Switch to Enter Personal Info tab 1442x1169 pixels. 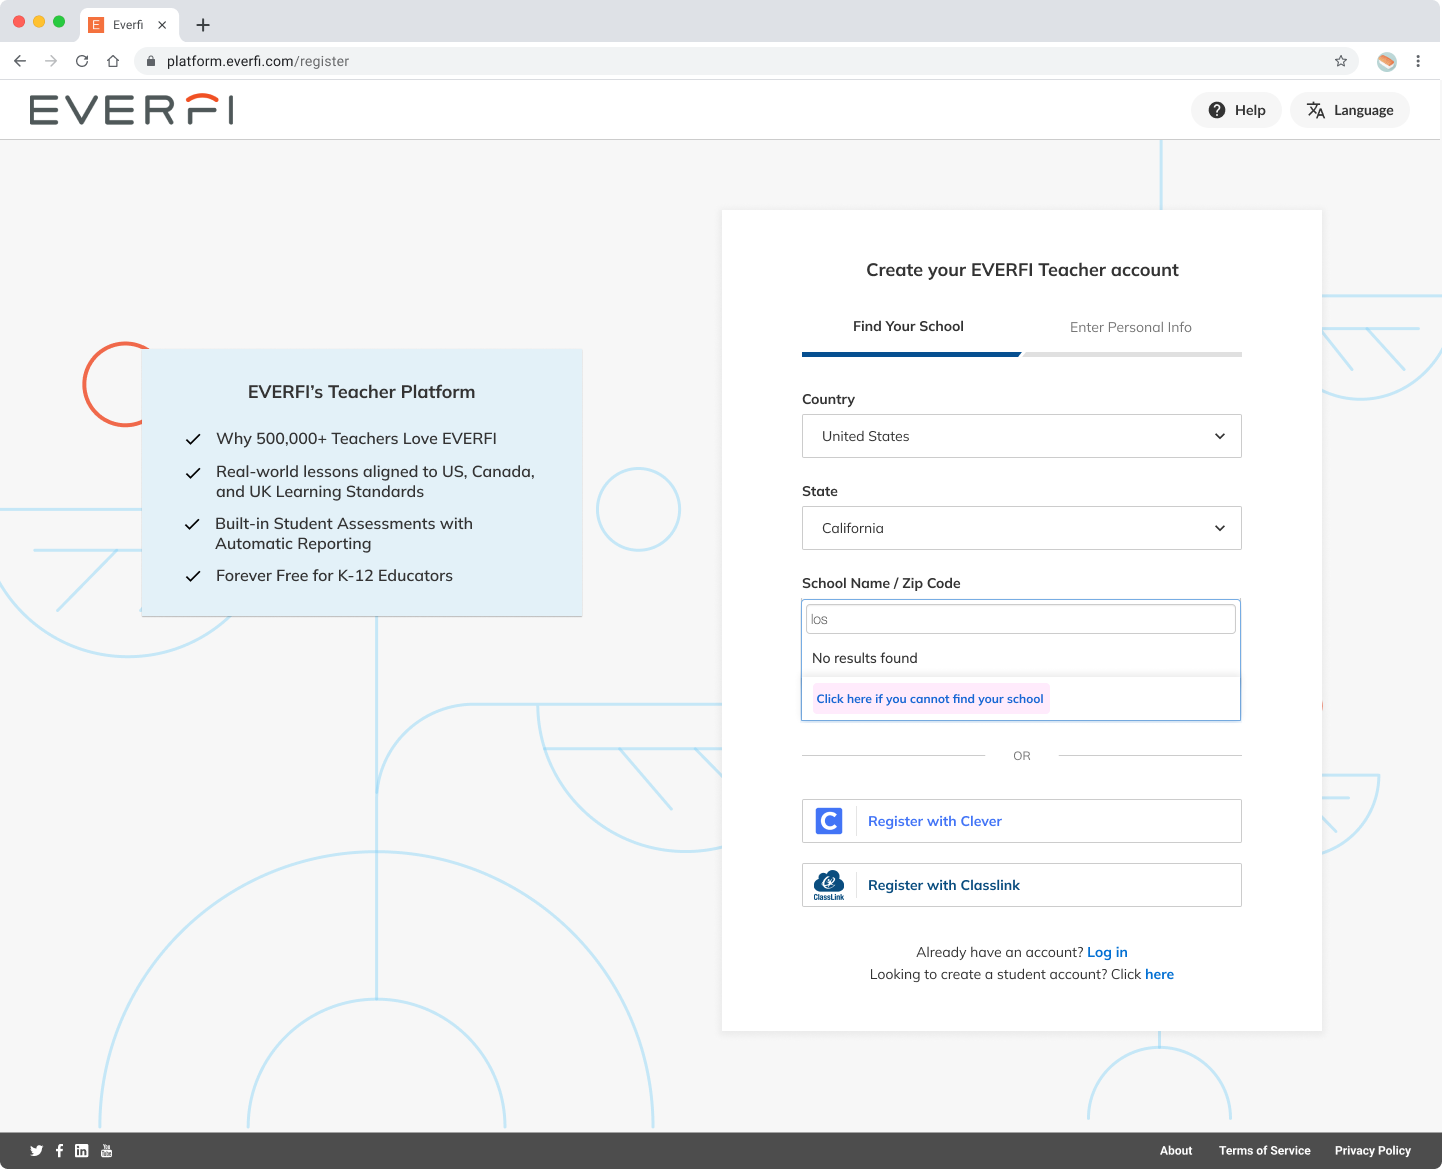(1131, 327)
